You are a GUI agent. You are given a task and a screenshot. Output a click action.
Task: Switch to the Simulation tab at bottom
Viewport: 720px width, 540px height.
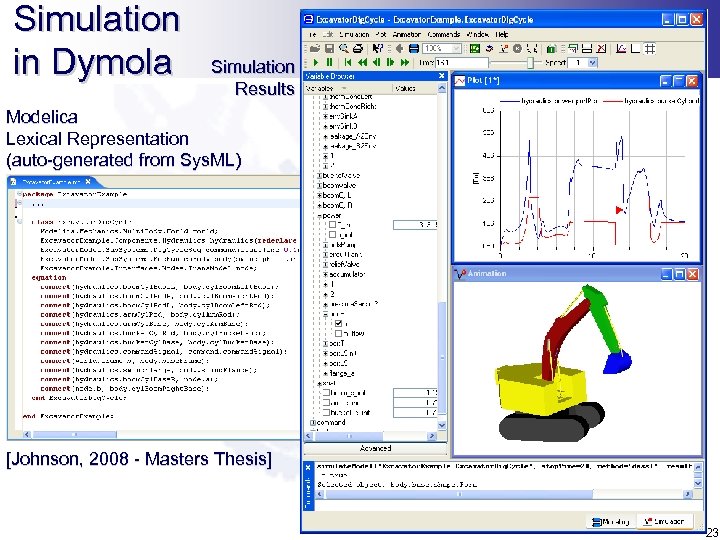point(664,522)
